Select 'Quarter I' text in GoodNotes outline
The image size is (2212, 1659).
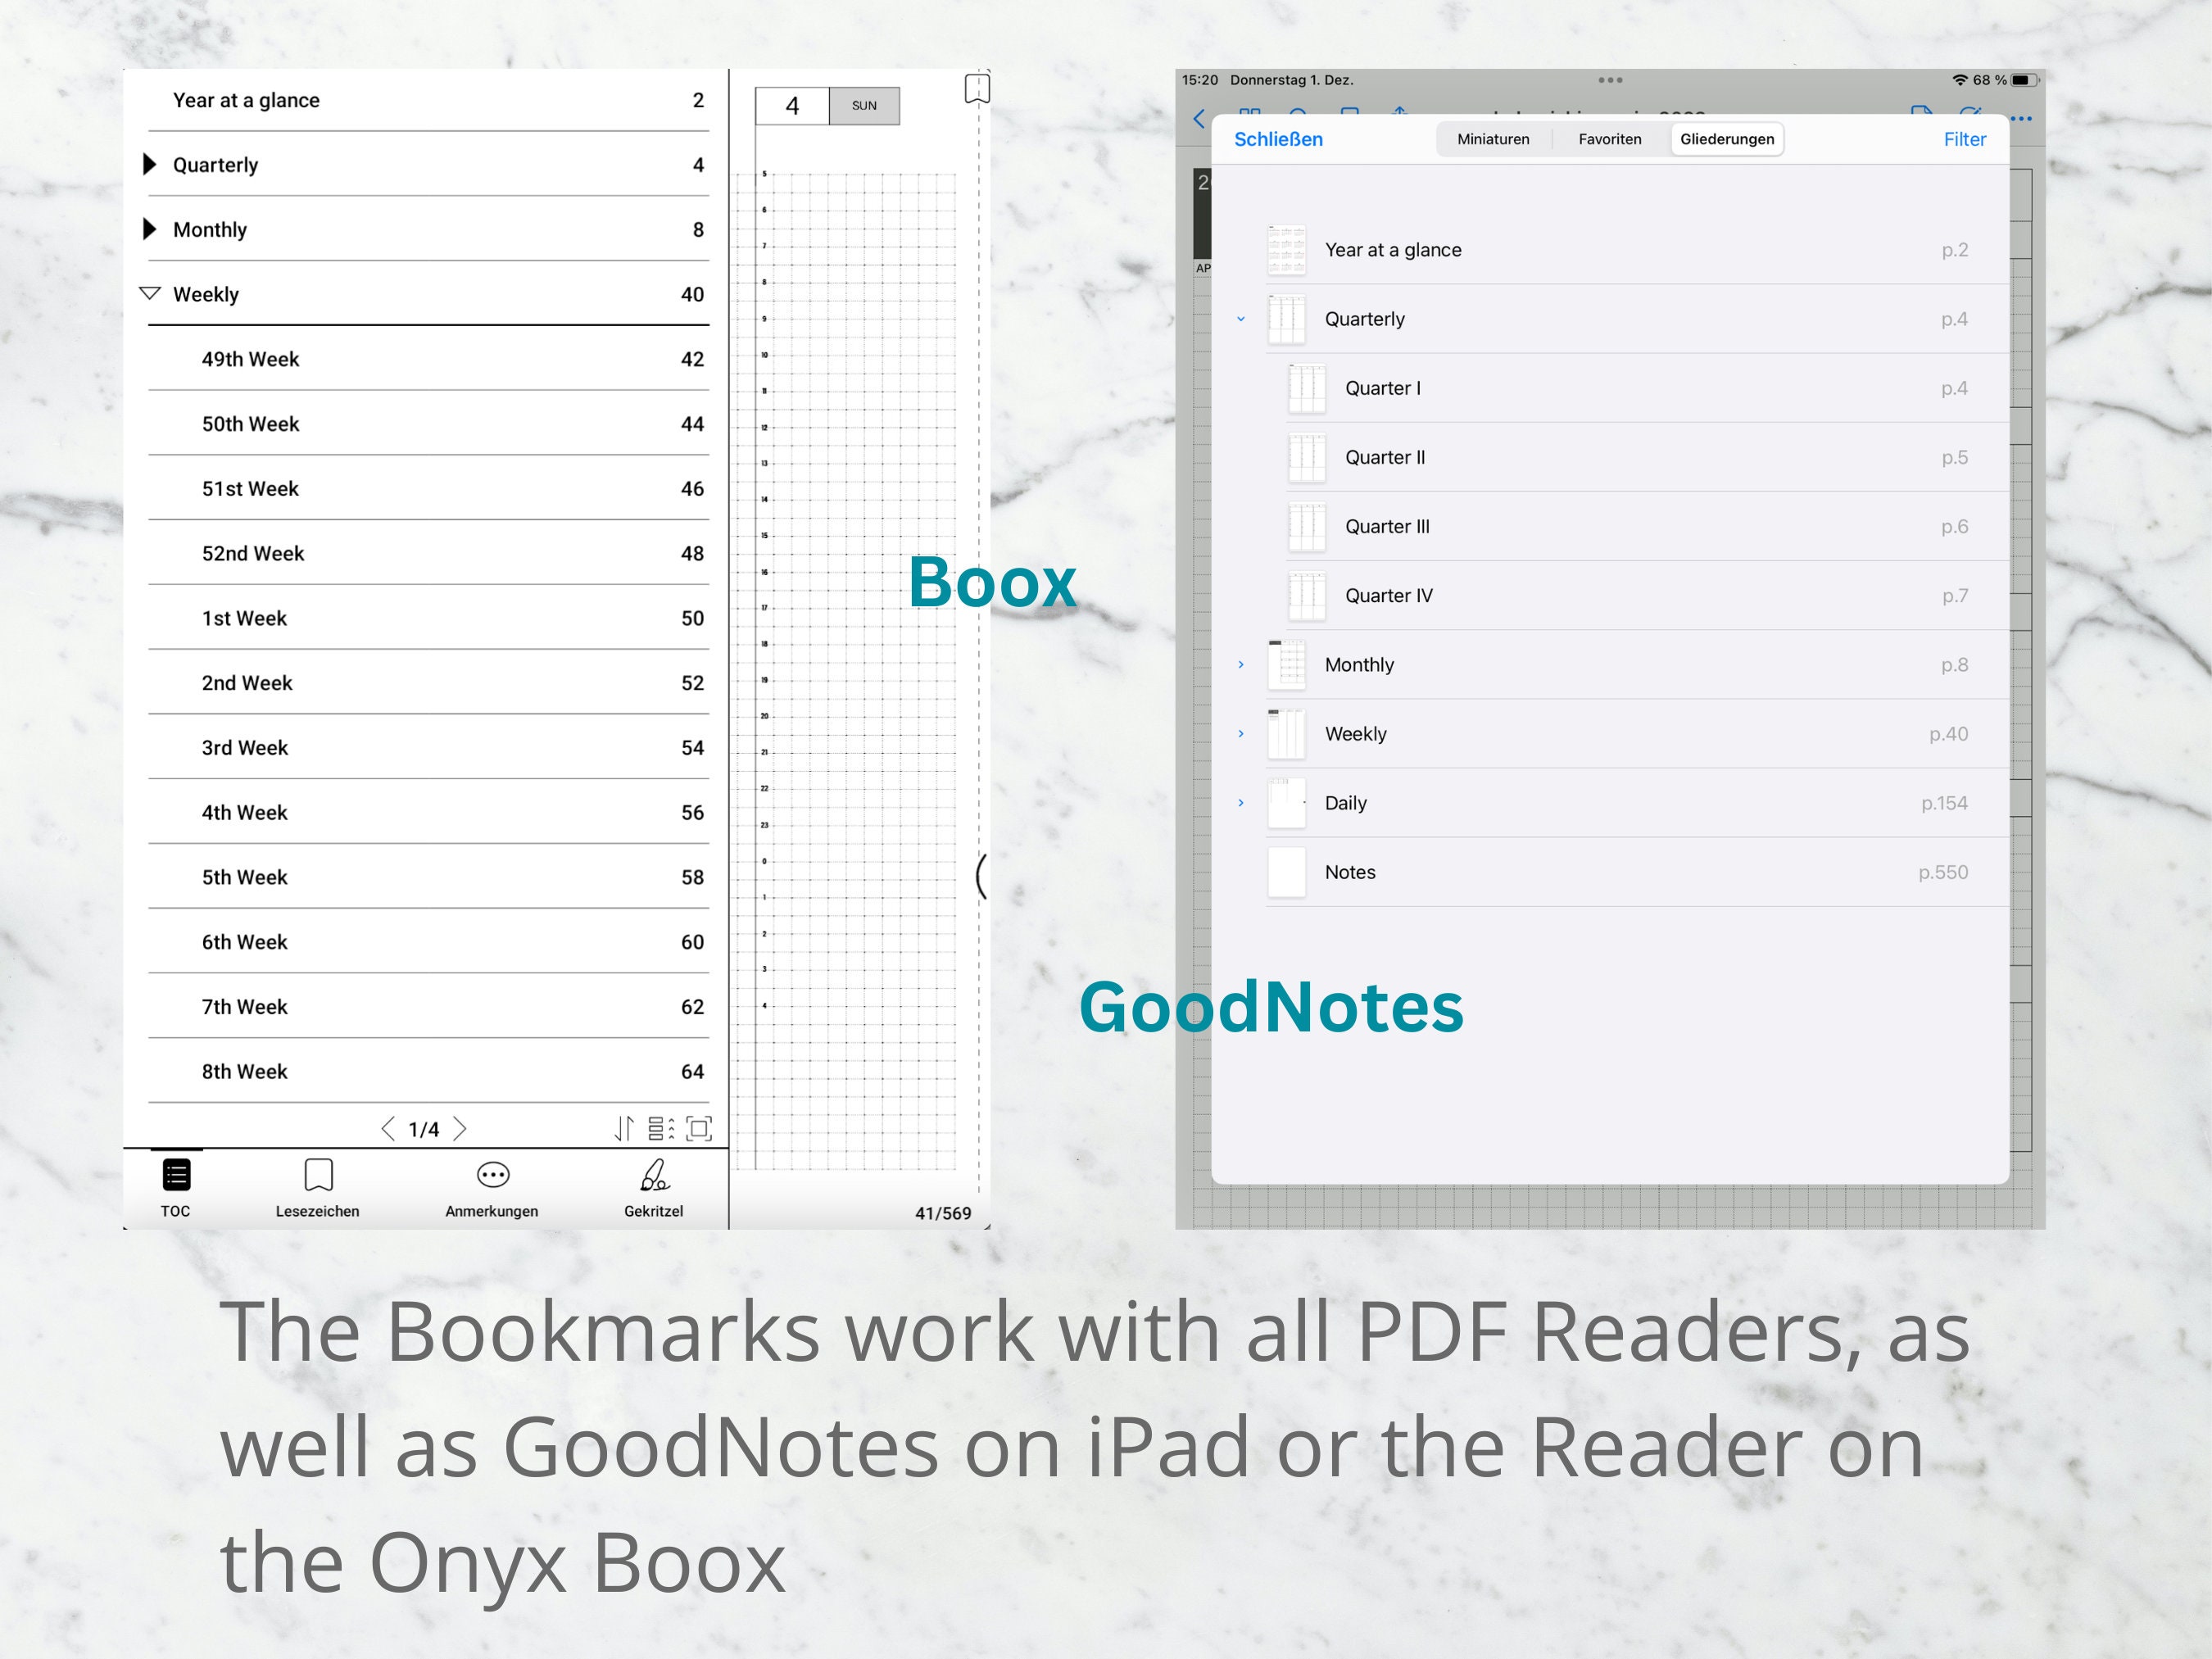[x=1382, y=388]
